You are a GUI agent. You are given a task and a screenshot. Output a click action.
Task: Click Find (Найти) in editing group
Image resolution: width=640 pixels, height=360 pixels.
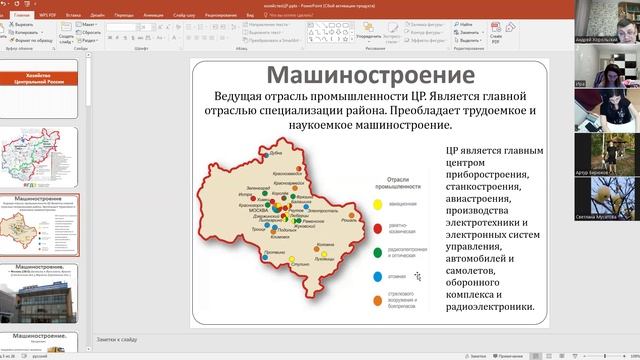pyautogui.click(x=463, y=24)
